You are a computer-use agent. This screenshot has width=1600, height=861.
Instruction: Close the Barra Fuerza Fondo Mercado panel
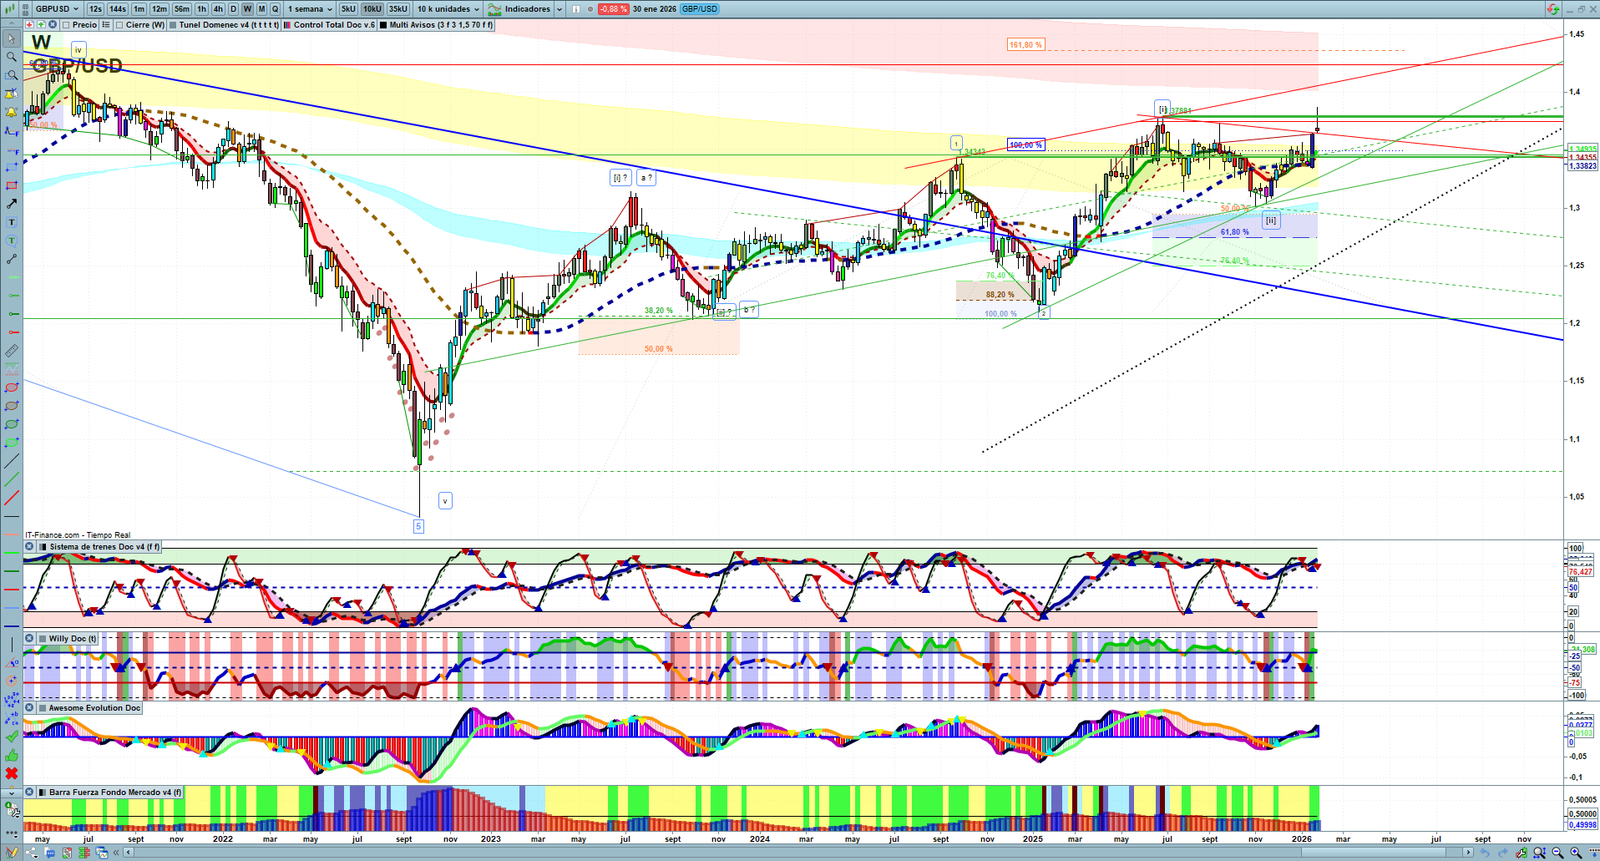tap(29, 792)
